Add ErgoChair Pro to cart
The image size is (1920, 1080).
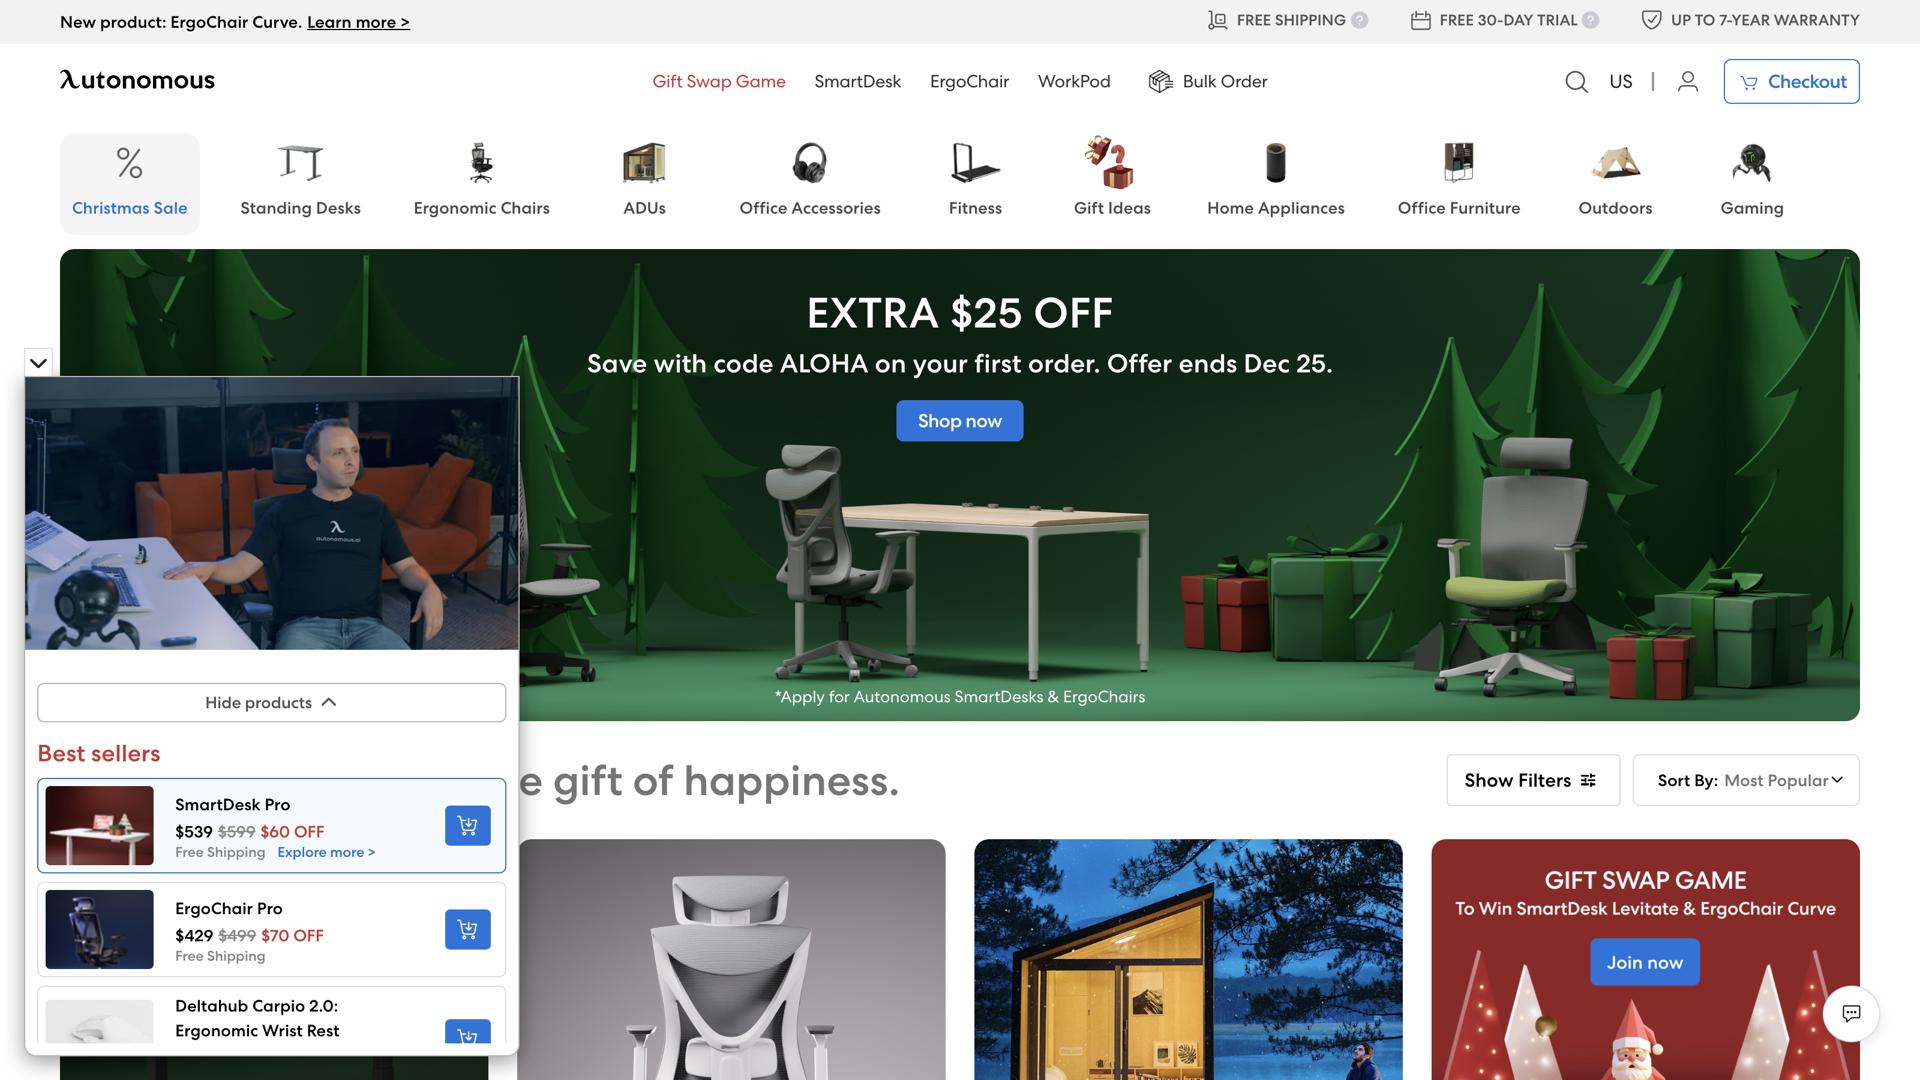(467, 930)
